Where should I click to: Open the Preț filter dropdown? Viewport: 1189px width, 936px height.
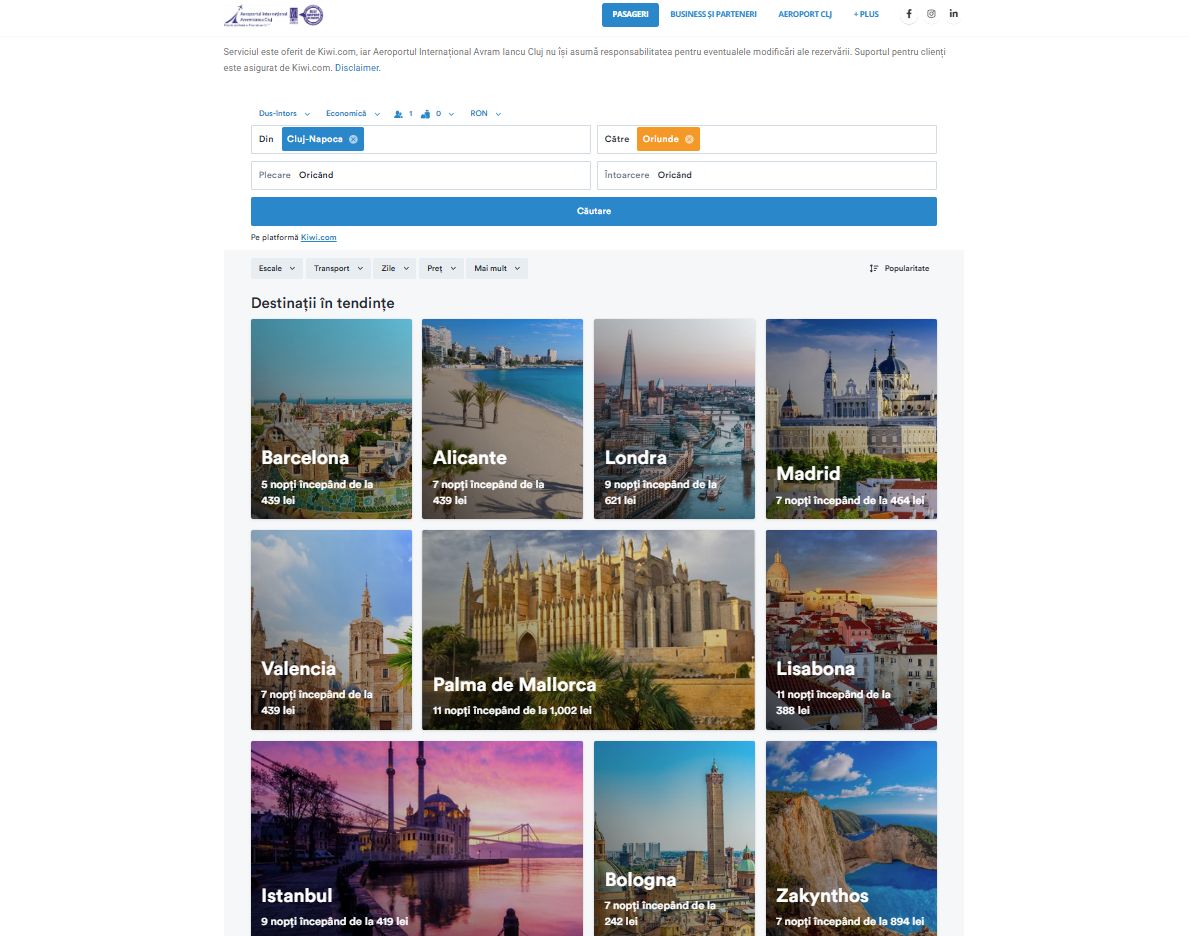441,269
